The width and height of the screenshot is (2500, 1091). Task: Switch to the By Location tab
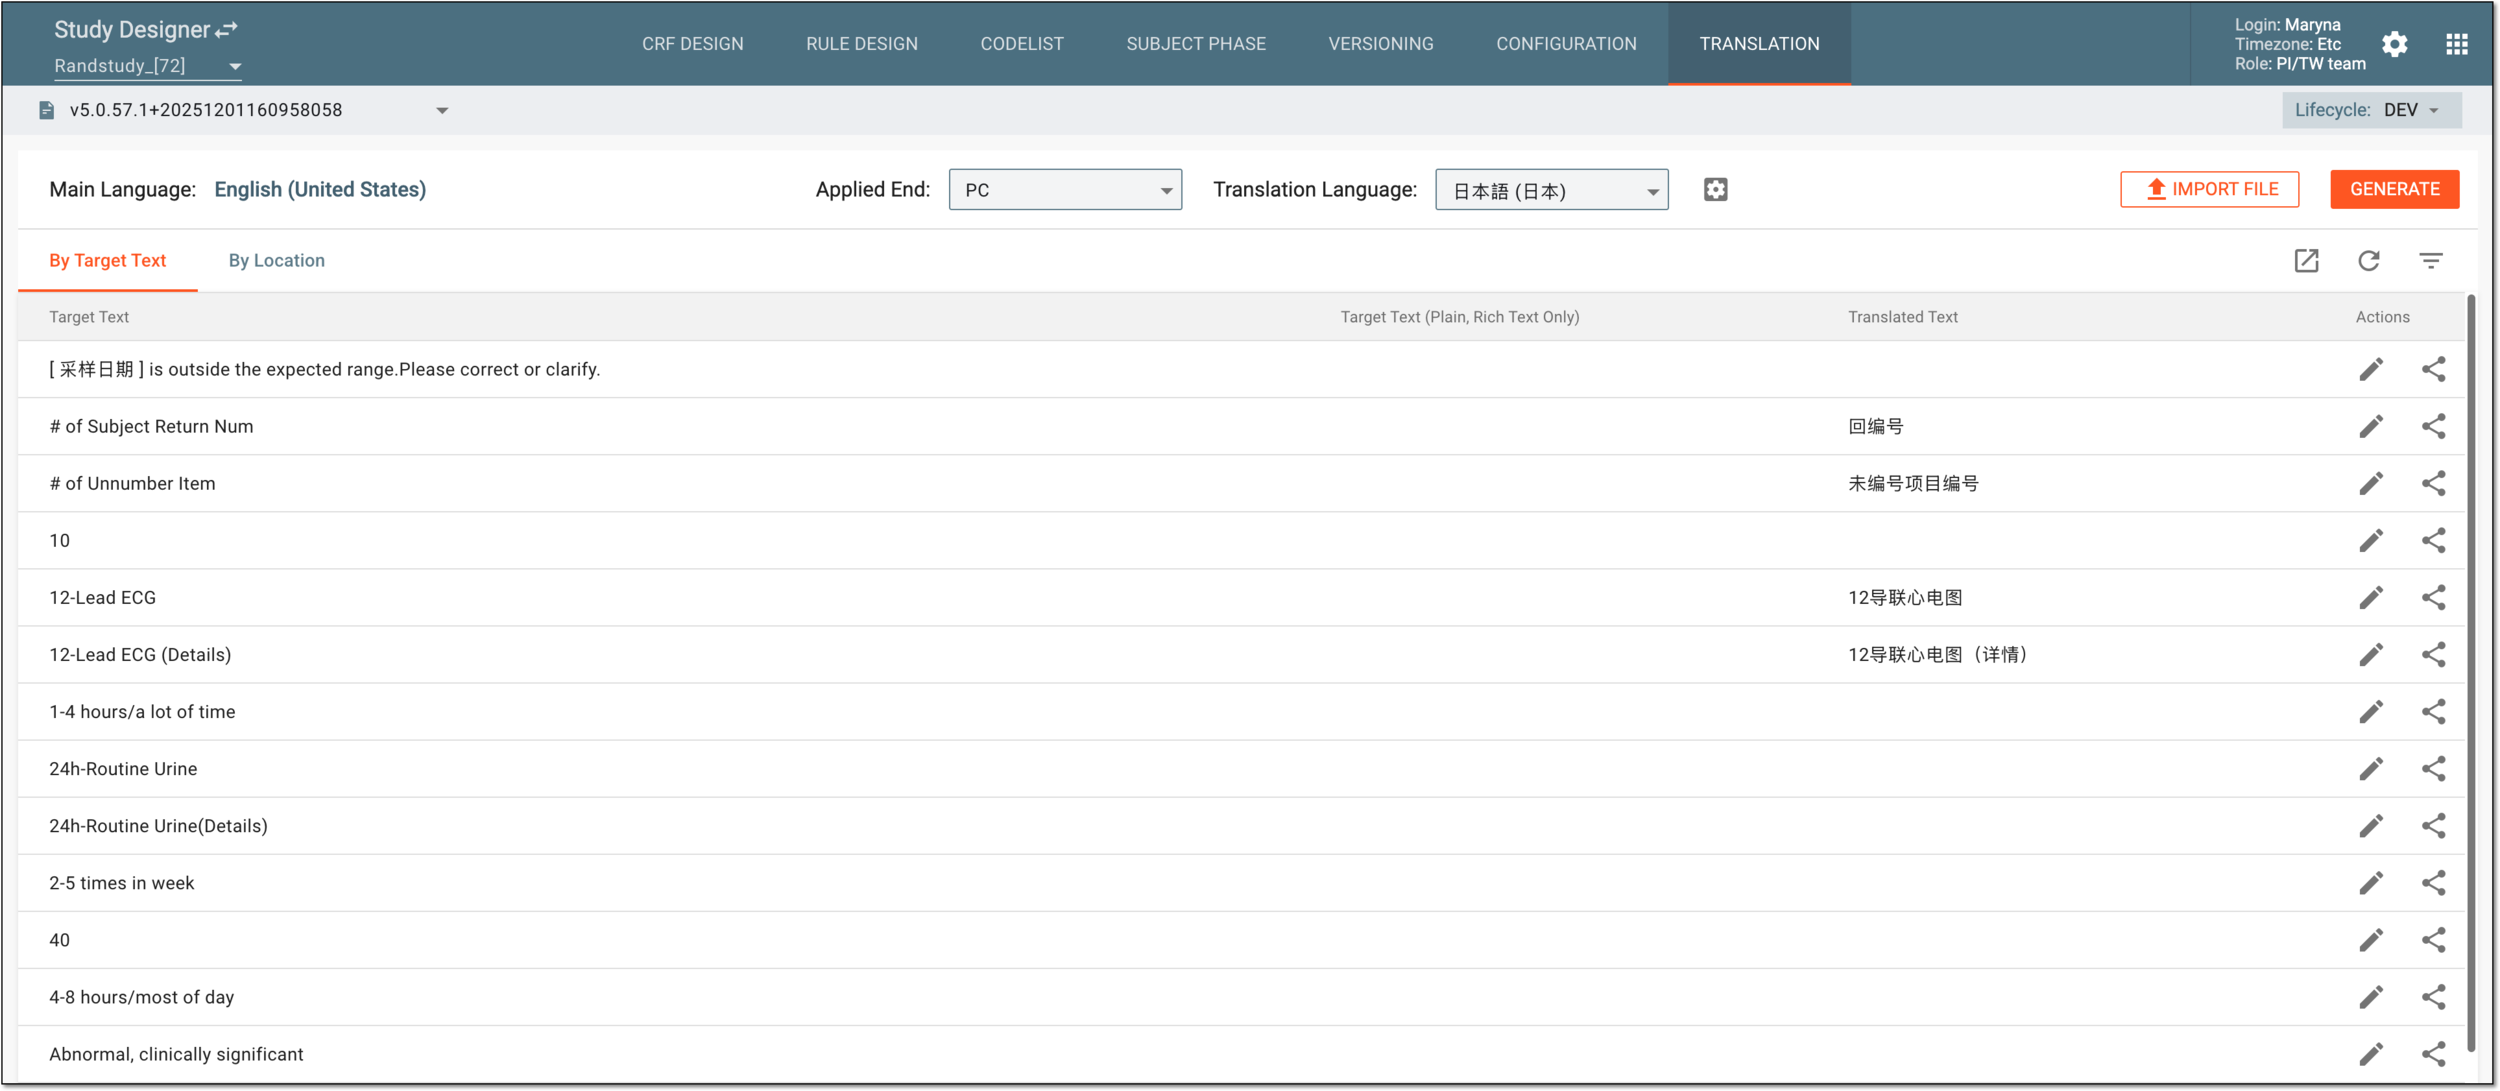tap(276, 261)
